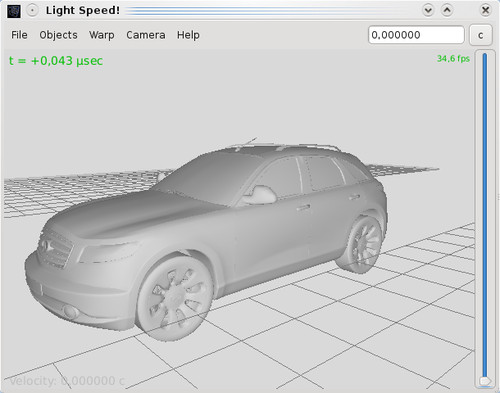Click the car's front grille emblem
The image size is (500, 393).
click(45, 246)
